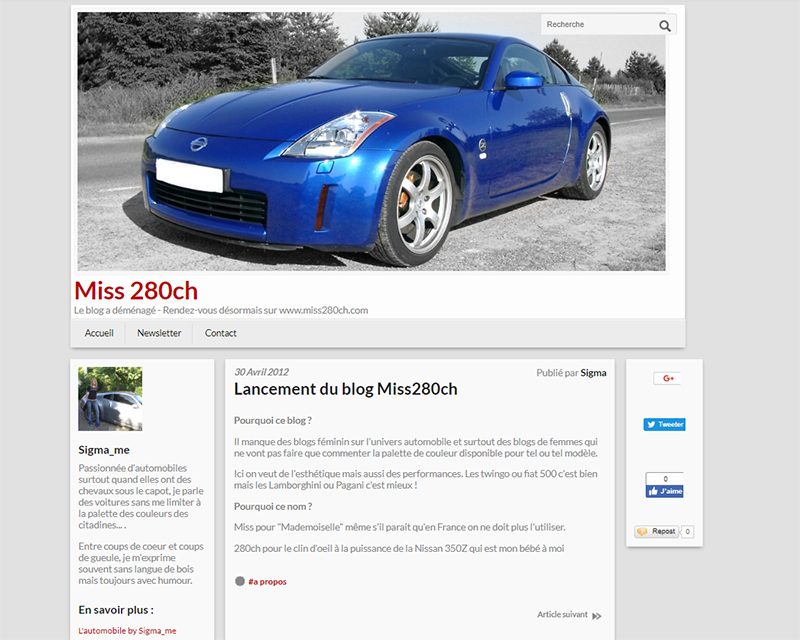Image resolution: width=800 pixels, height=640 pixels.
Task: Open the Accueil menu item
Action: click(99, 333)
